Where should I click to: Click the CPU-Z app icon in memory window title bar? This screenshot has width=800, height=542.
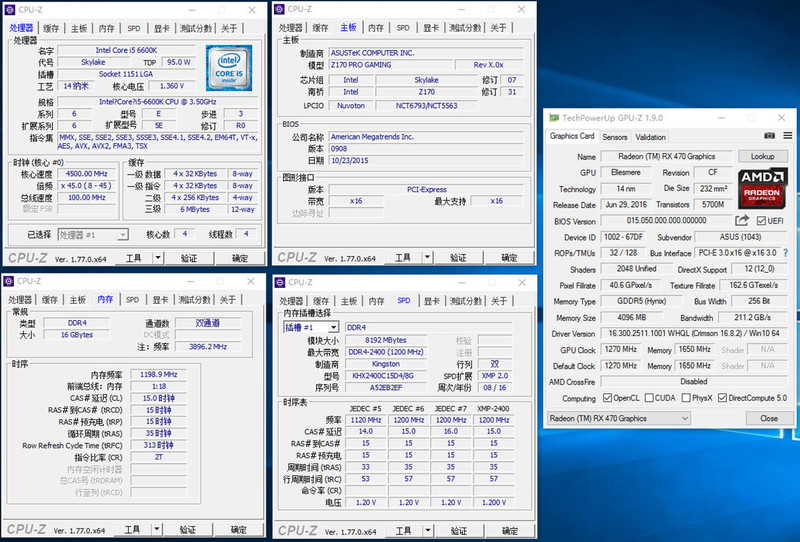pyautogui.click(x=8, y=281)
